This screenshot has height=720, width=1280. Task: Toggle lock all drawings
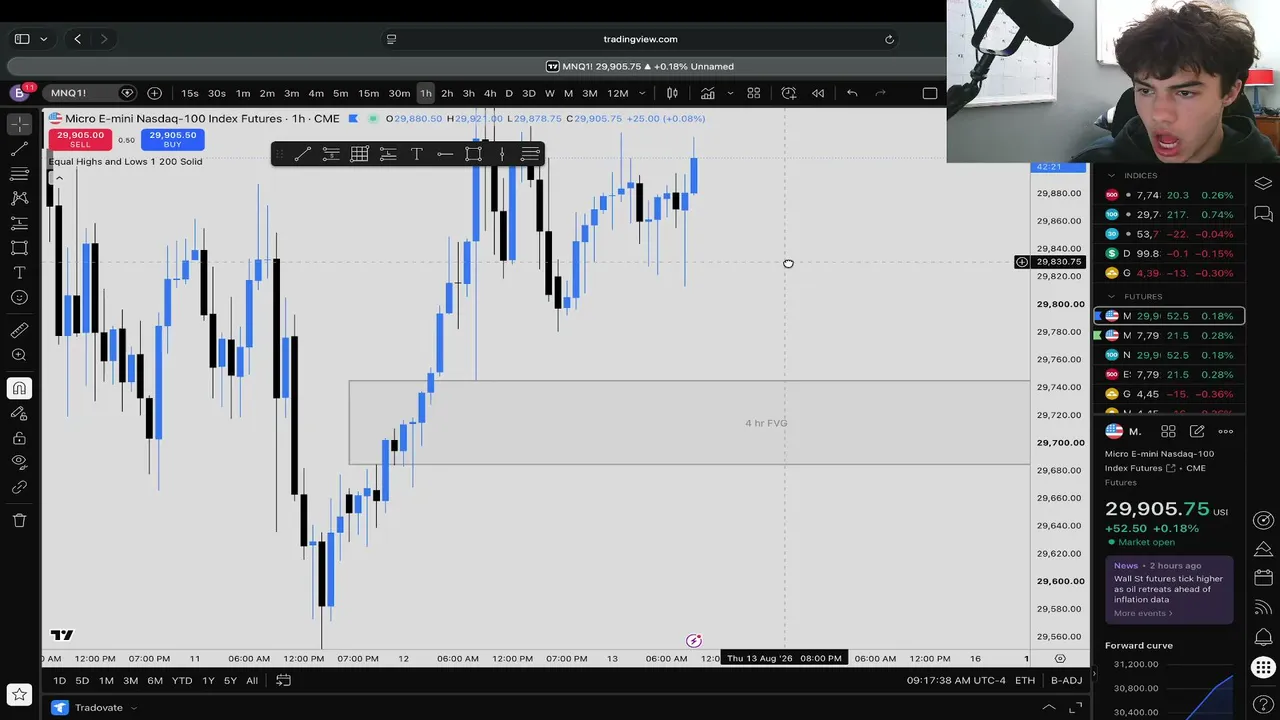point(19,438)
